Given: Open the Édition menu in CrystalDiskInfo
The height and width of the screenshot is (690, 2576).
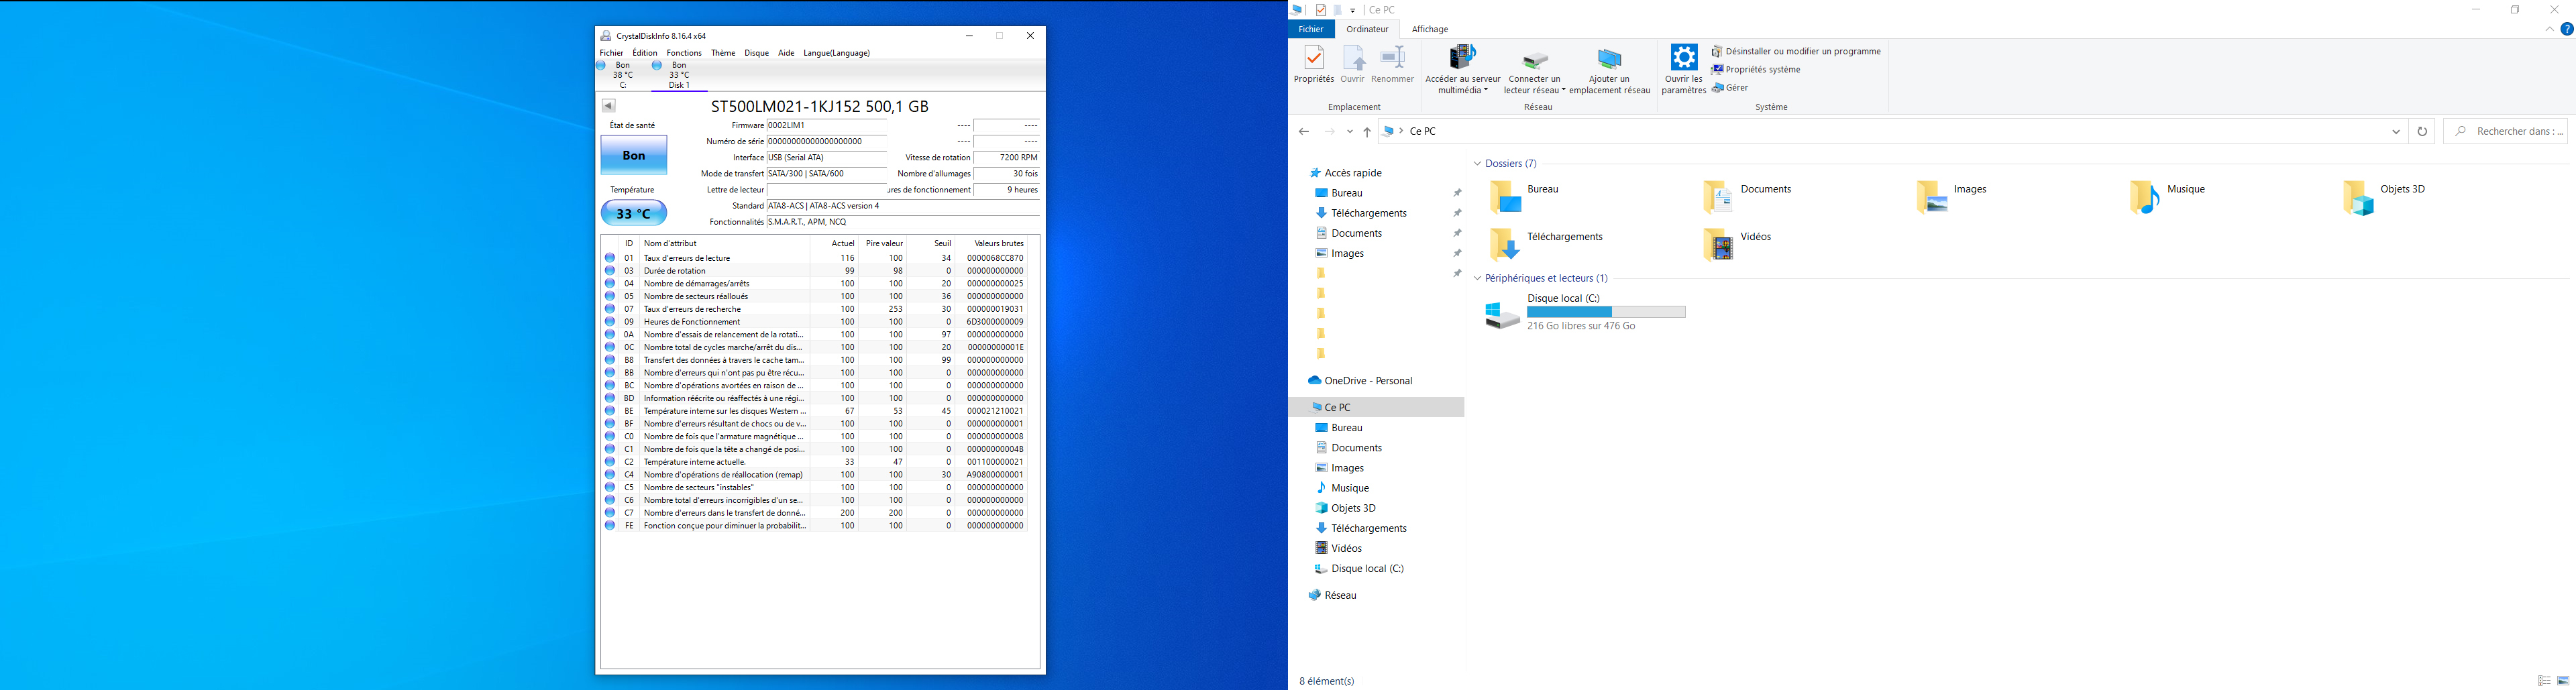Looking at the screenshot, I should pyautogui.click(x=645, y=53).
